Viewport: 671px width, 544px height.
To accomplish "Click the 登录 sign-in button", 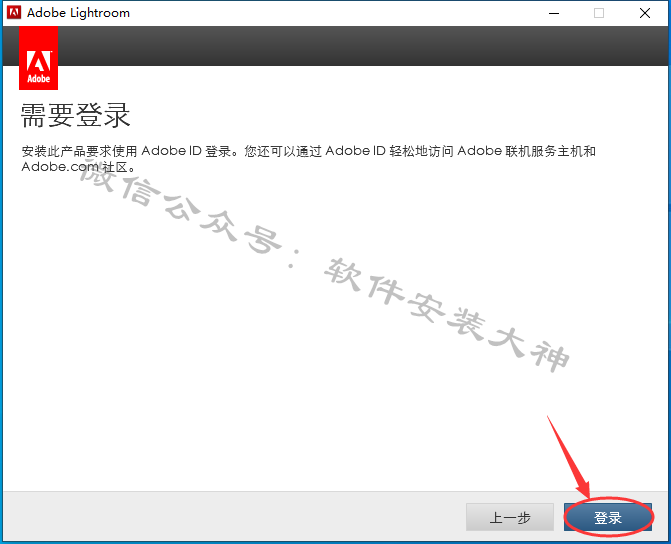I will tap(608, 517).
